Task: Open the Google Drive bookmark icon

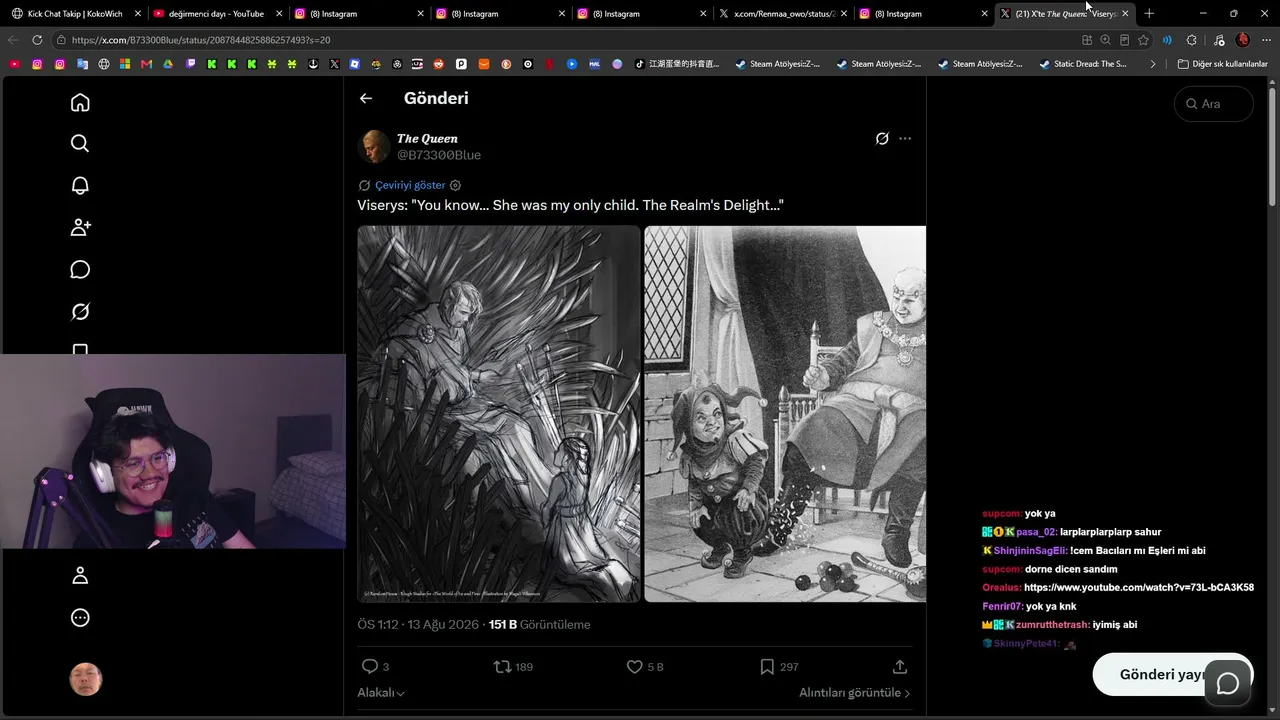Action: 168,64
